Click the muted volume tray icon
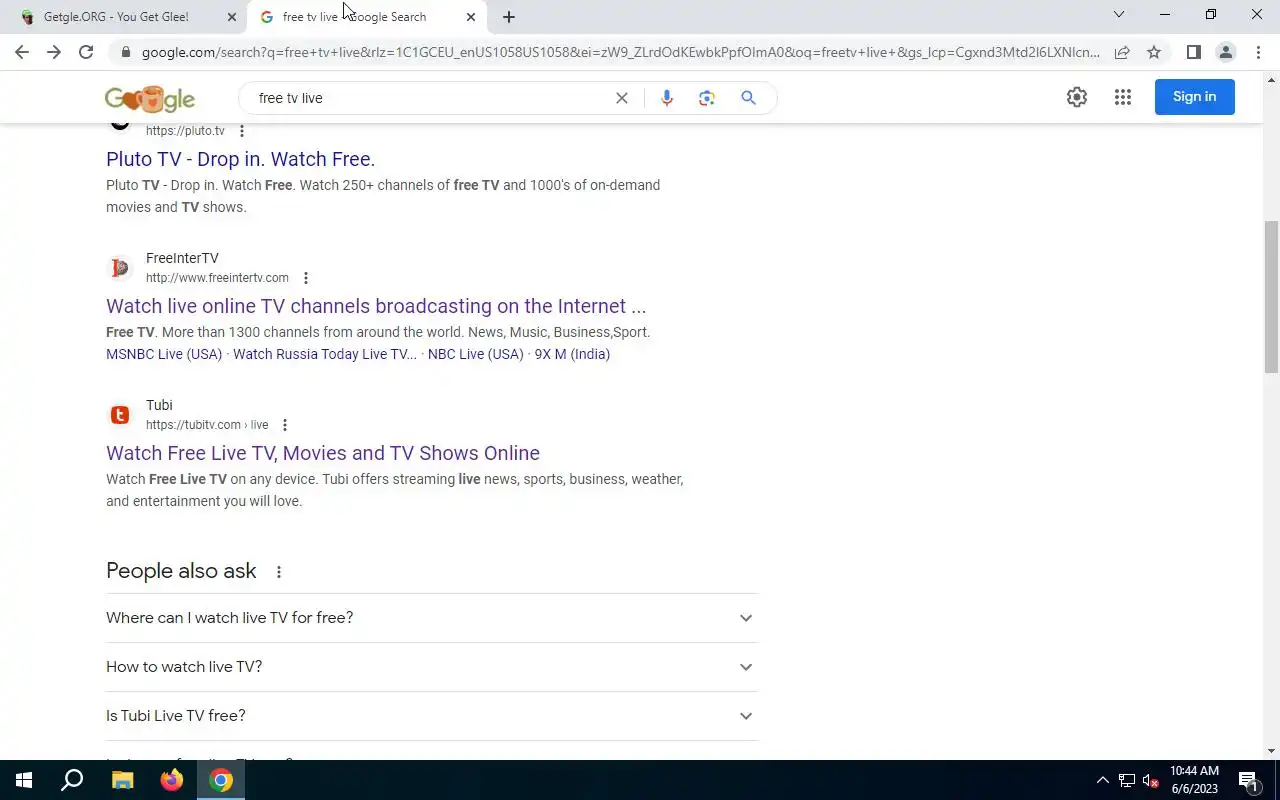The image size is (1280, 800). point(1150,780)
